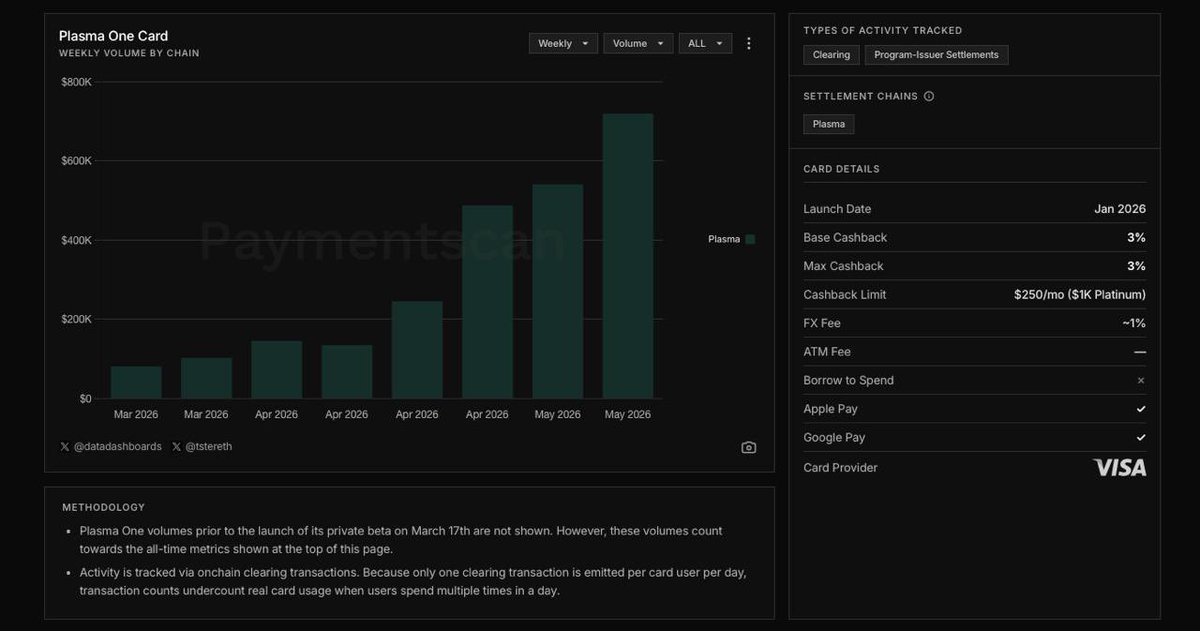
Task: Click the $600K axis label
Action: (x=76, y=161)
